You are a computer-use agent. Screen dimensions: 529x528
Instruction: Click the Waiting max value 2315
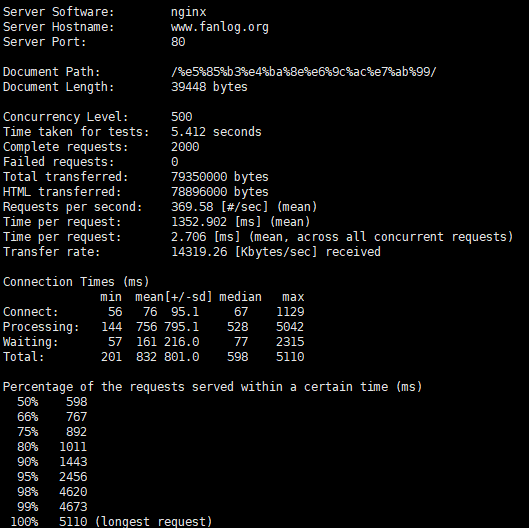290,342
